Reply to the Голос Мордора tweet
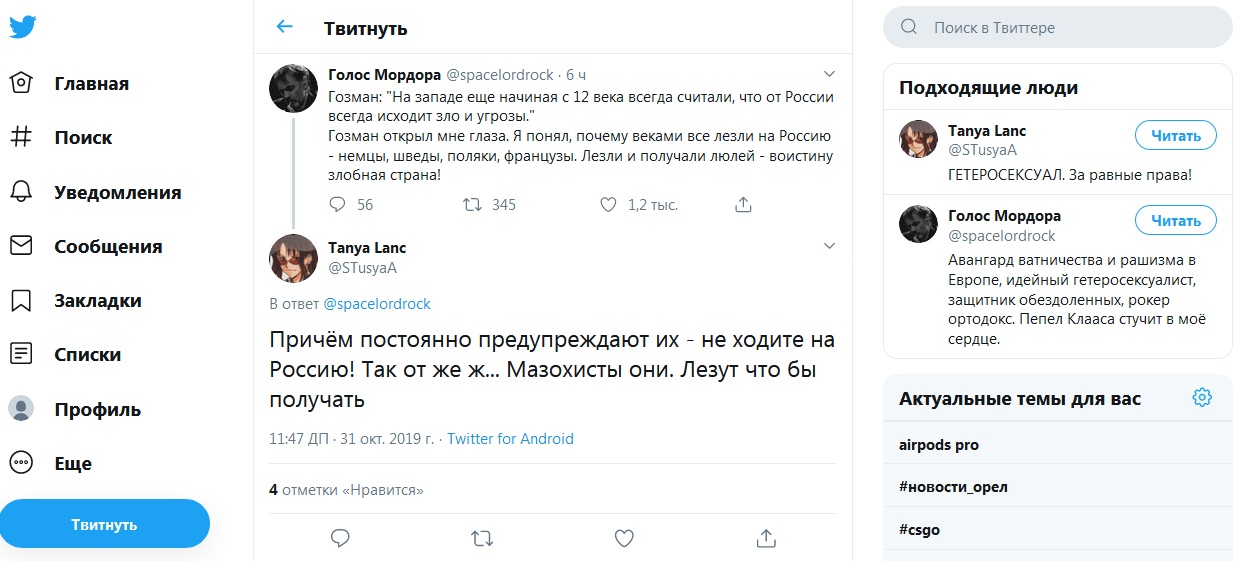Viewport: 1240px width, 561px height. point(338,204)
